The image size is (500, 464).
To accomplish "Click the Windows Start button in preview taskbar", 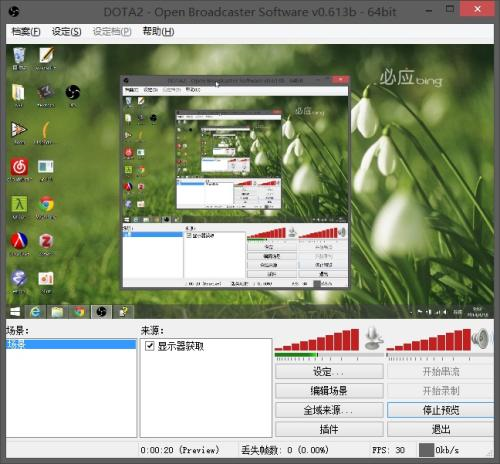I will (x=15, y=312).
